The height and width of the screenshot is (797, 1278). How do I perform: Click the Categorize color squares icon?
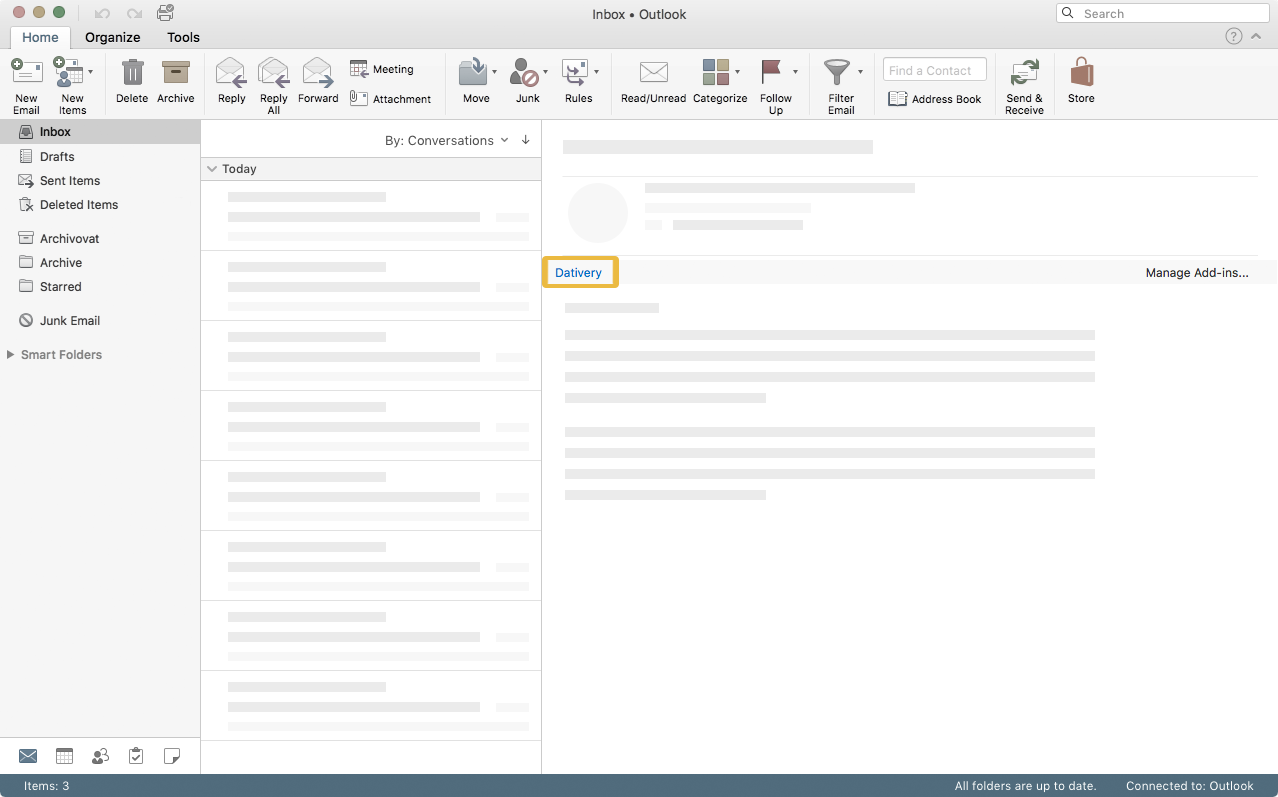point(716,72)
